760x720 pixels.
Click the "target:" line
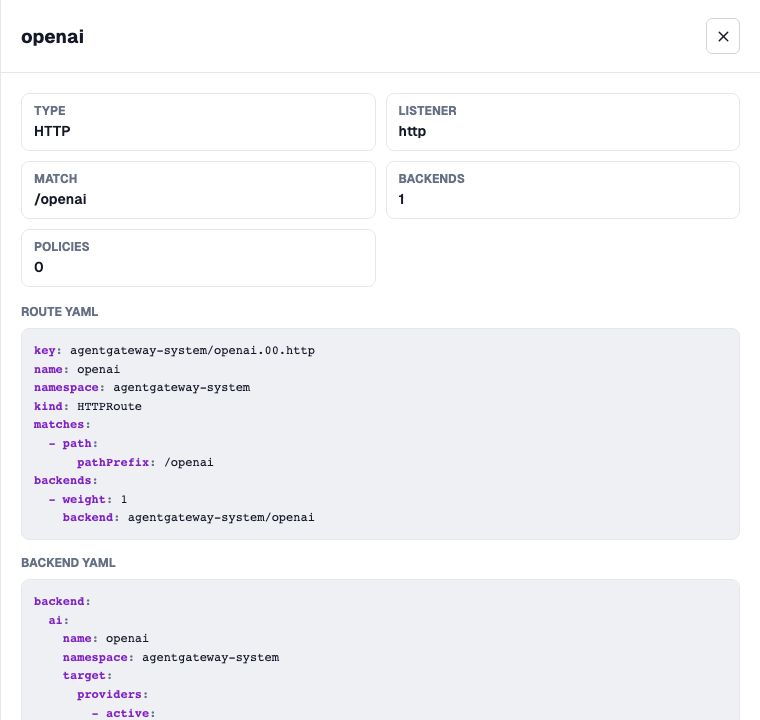[87, 676]
